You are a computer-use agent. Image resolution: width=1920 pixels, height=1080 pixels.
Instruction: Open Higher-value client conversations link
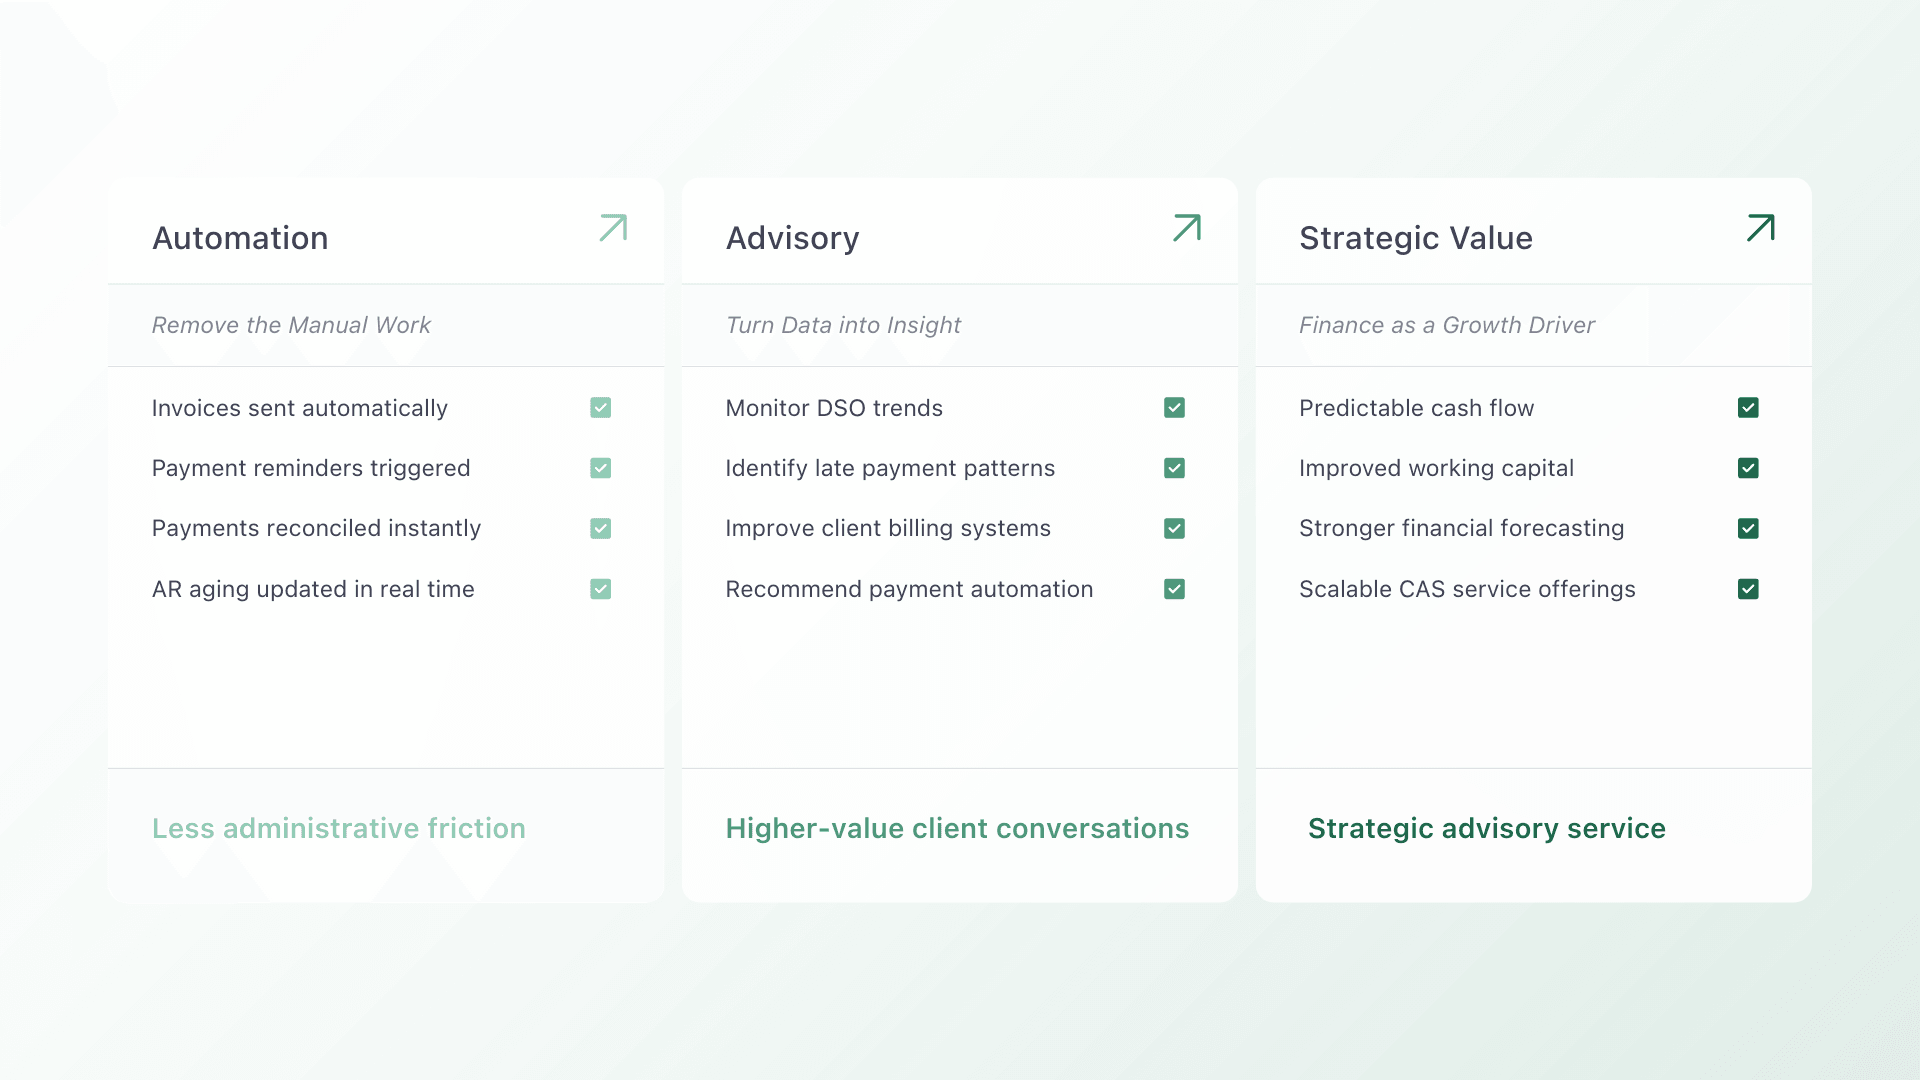[957, 828]
